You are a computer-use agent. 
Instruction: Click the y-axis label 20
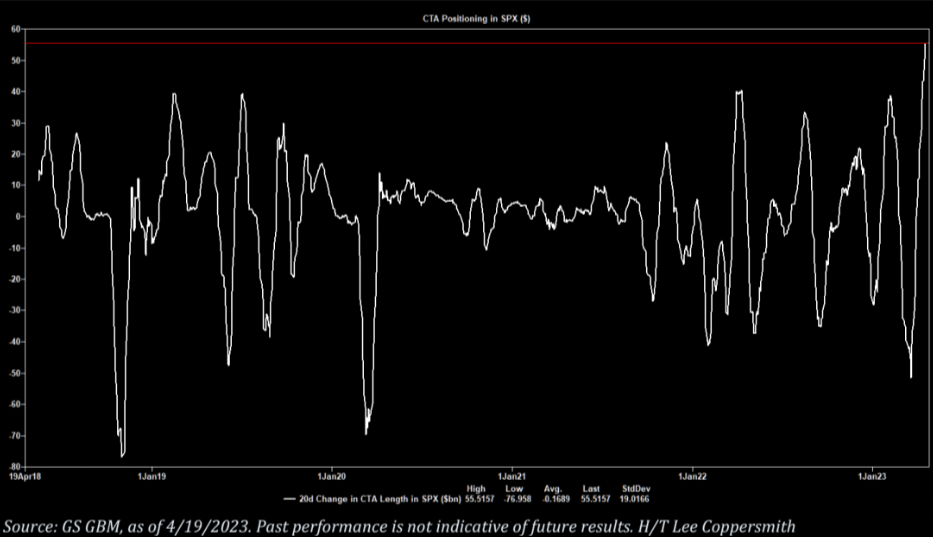[15, 154]
